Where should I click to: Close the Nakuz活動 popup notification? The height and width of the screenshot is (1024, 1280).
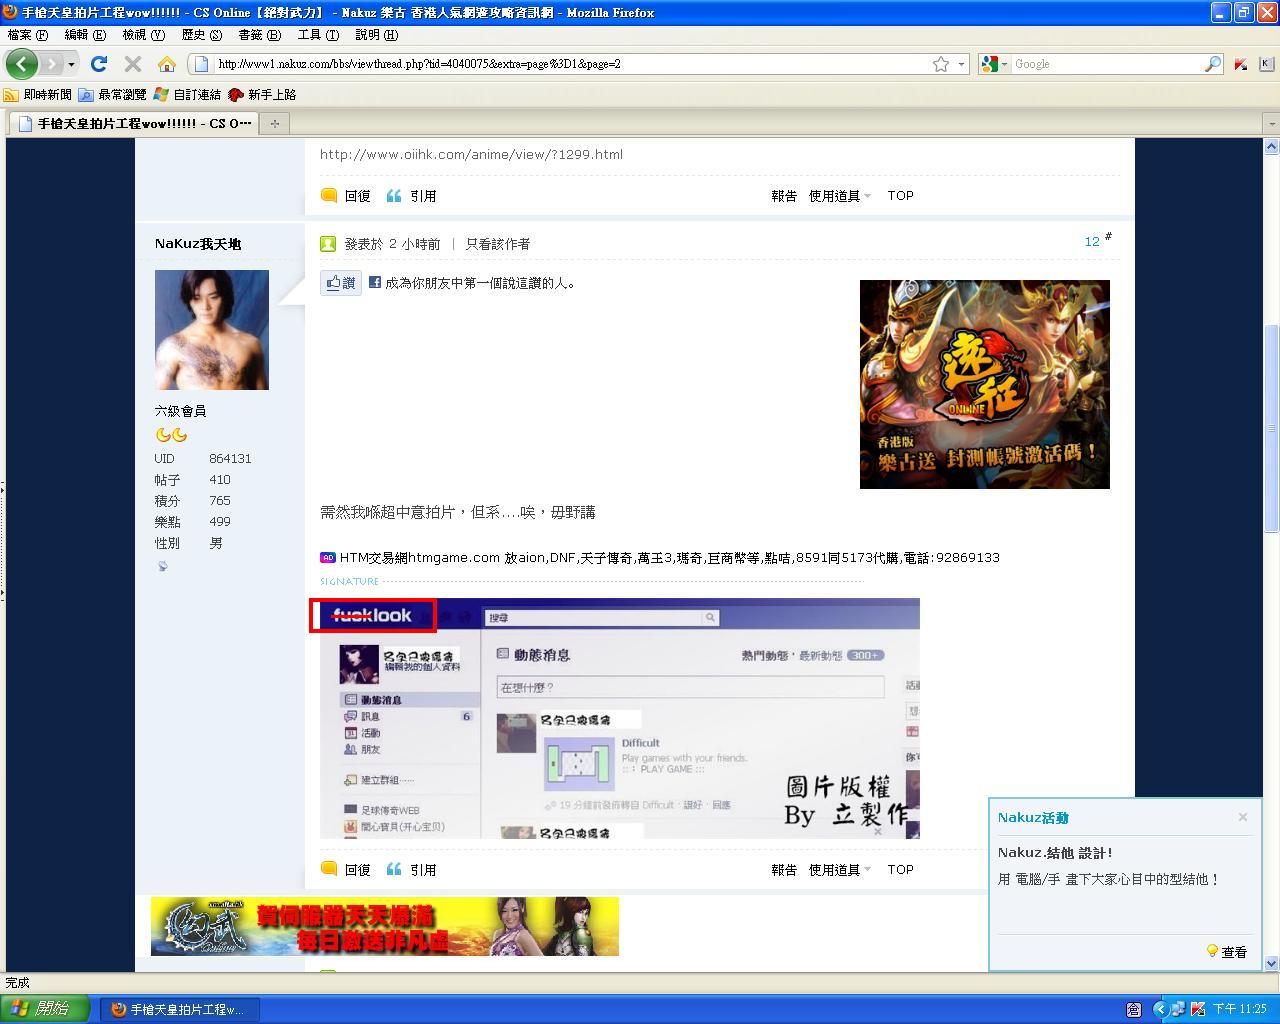(x=1242, y=817)
